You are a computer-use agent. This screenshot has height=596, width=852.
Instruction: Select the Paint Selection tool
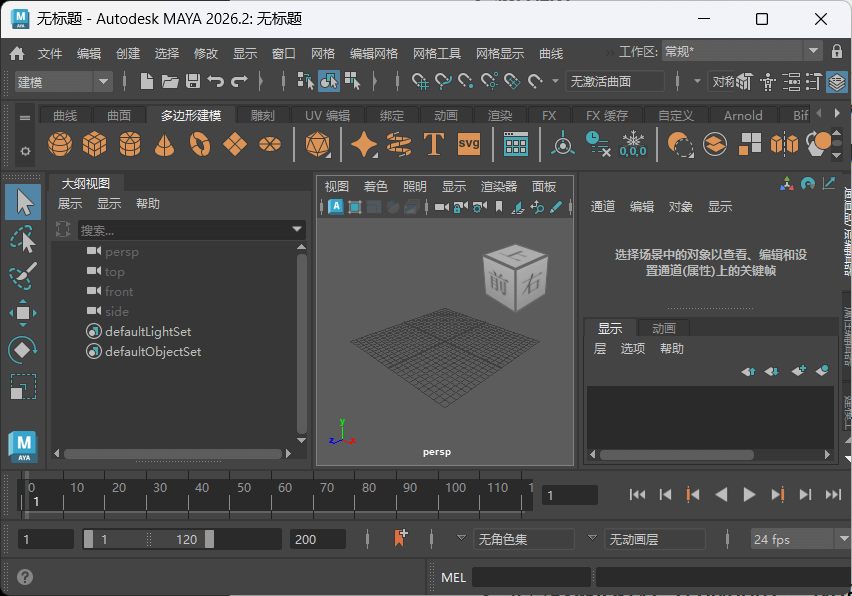click(22, 272)
